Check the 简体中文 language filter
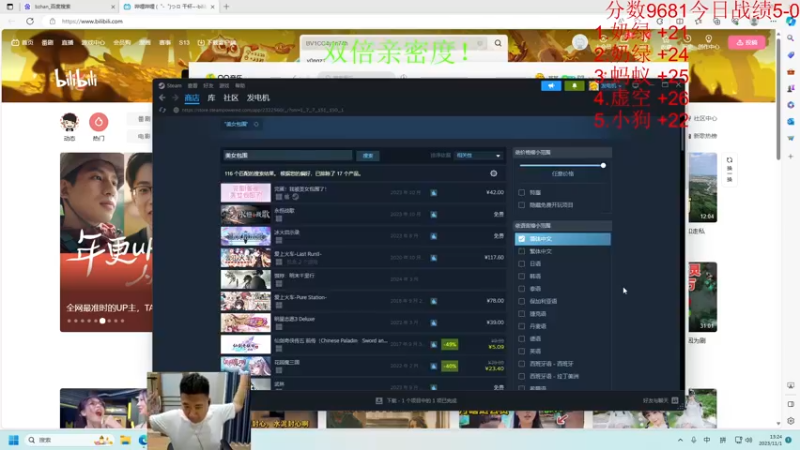The width and height of the screenshot is (800, 450). [521, 239]
